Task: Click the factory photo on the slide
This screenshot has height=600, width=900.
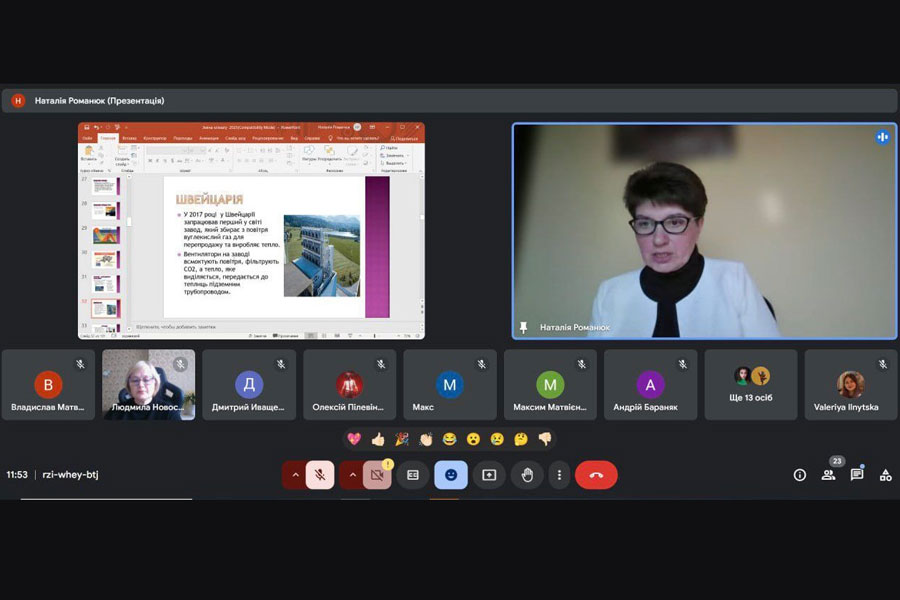Action: tap(322, 256)
